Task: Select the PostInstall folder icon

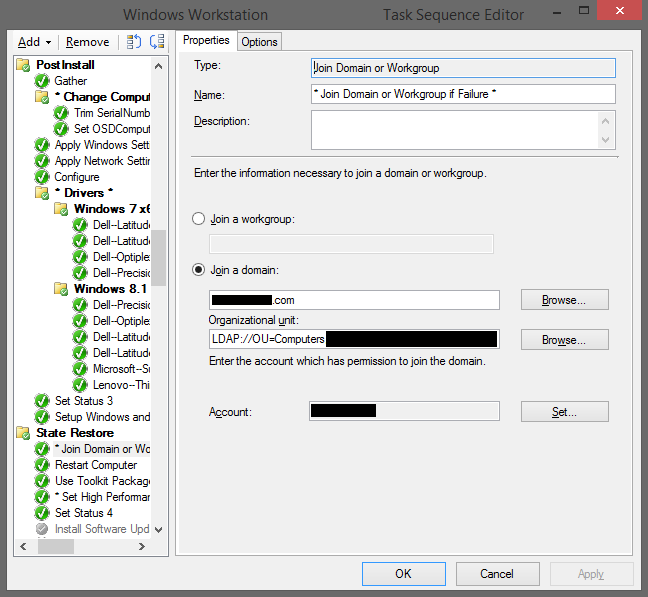Action: (23, 65)
